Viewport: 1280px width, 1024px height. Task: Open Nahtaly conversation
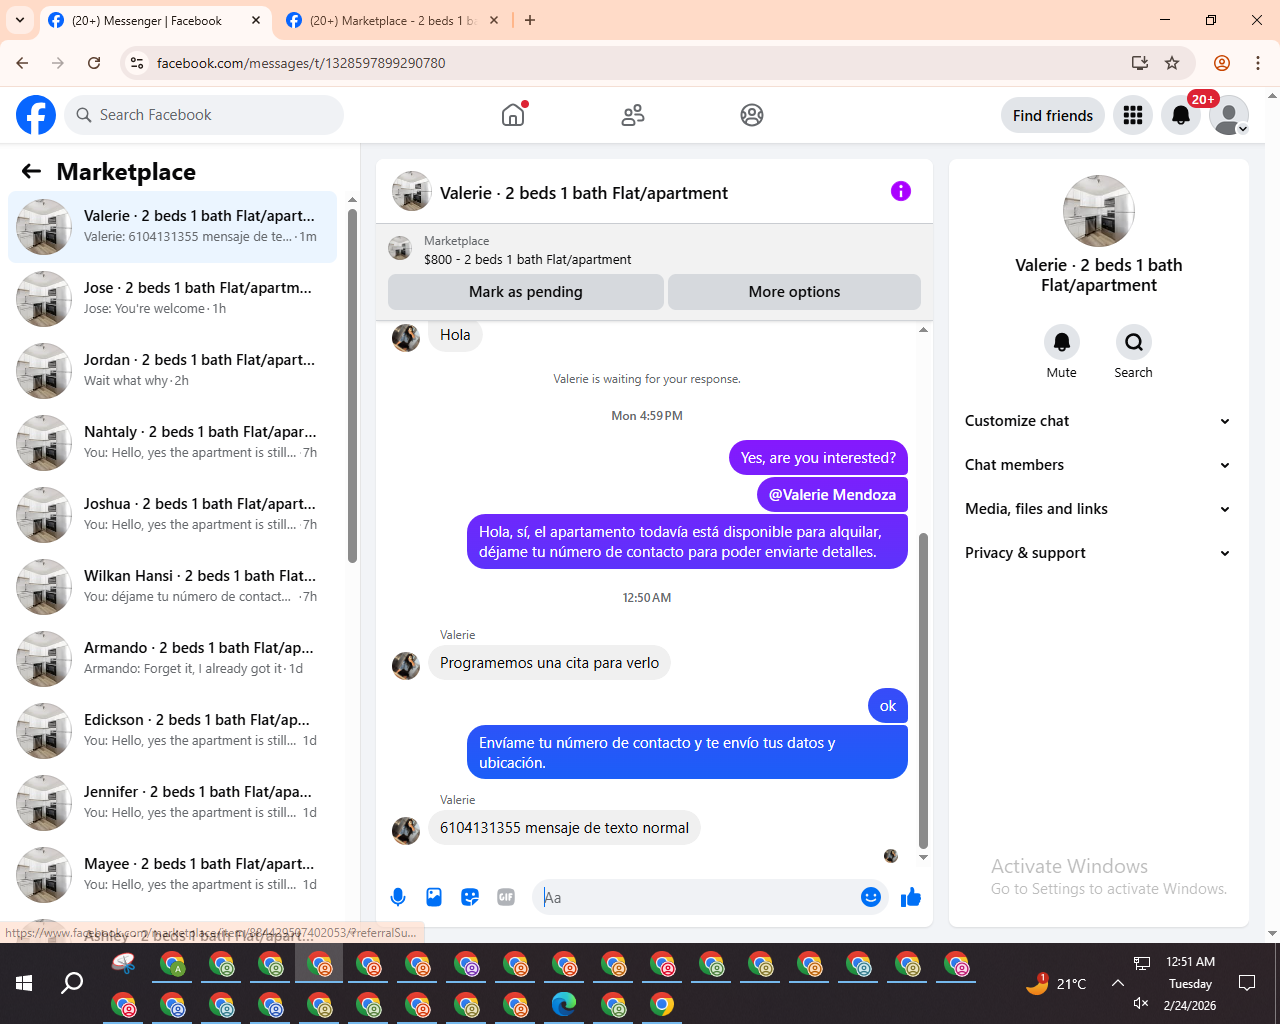tap(172, 443)
